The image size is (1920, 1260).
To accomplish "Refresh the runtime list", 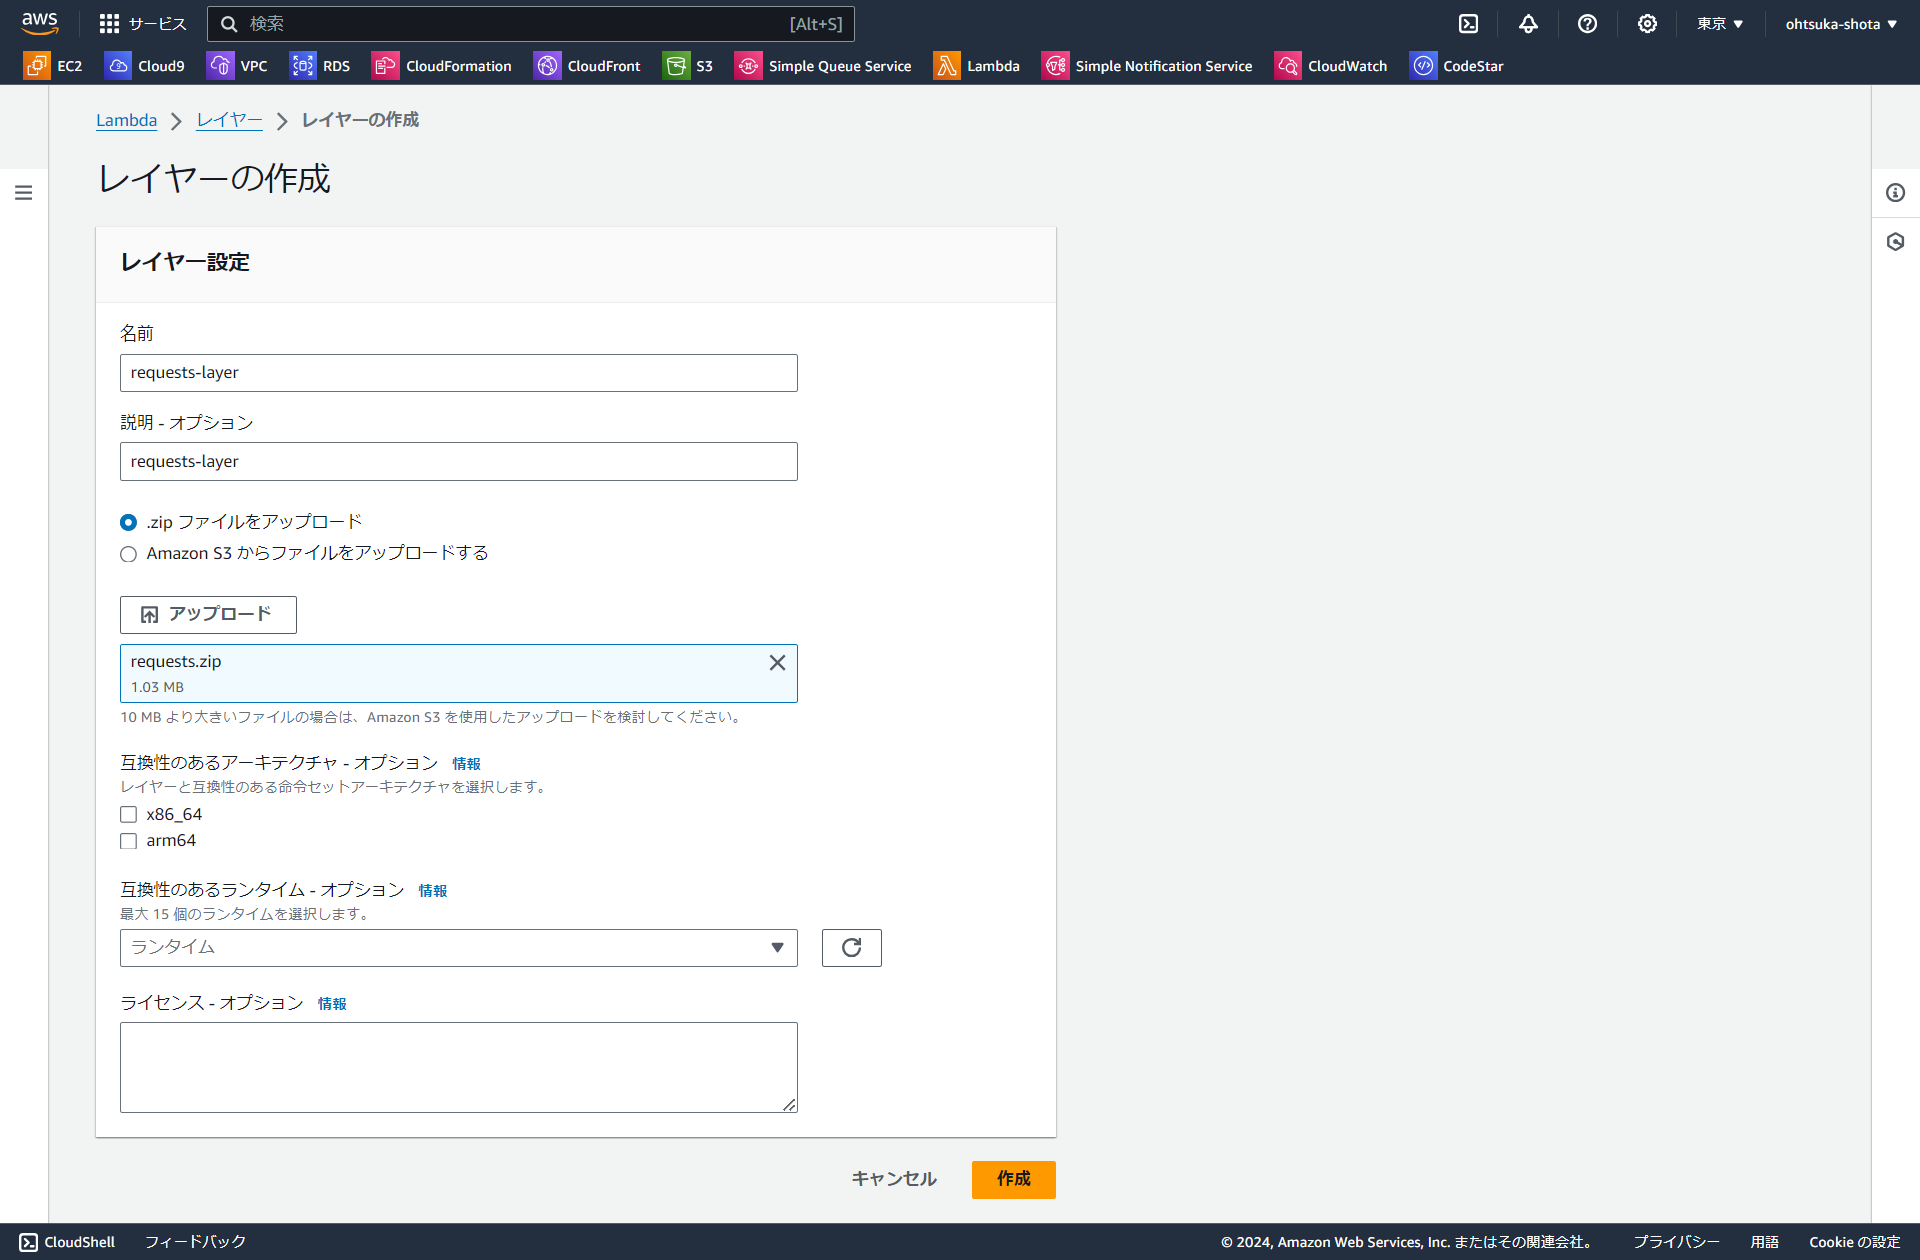I will point(851,947).
